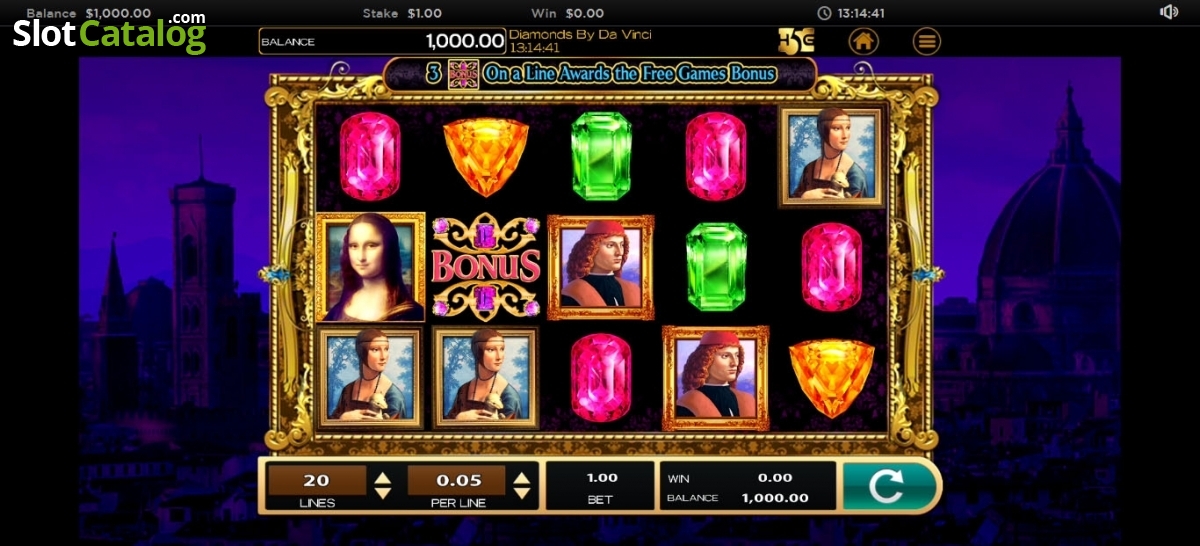Open the home icon in top bar
This screenshot has height=546, width=1200.
click(864, 41)
